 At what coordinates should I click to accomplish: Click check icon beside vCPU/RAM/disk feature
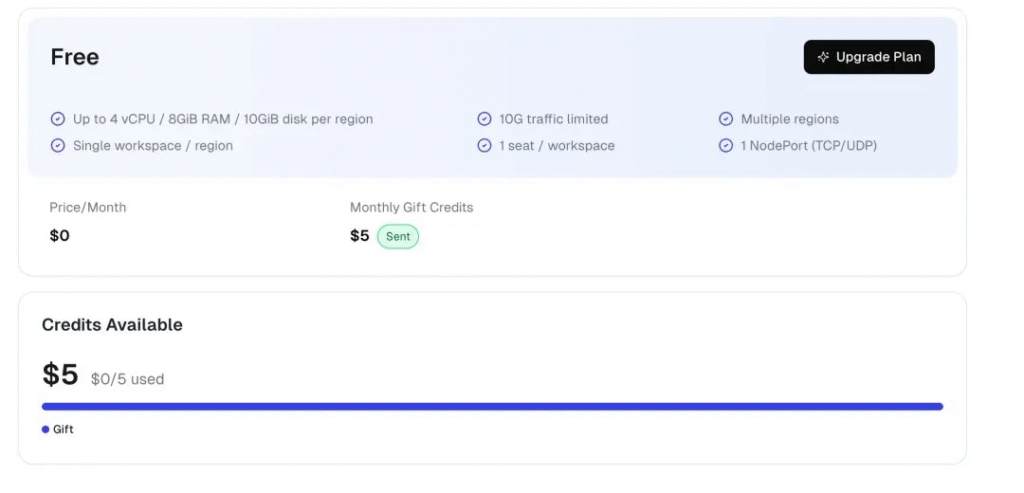tap(58, 119)
